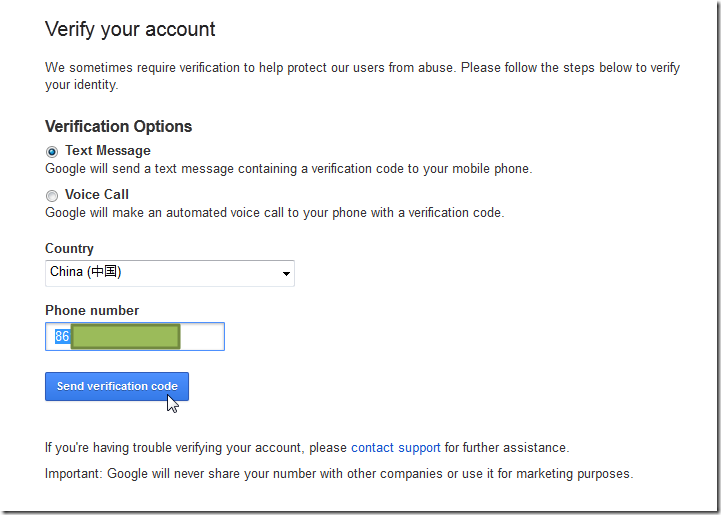Viewport: 721px width, 515px height.
Task: Focus the empty end of the Phone number field
Action: click(202, 337)
